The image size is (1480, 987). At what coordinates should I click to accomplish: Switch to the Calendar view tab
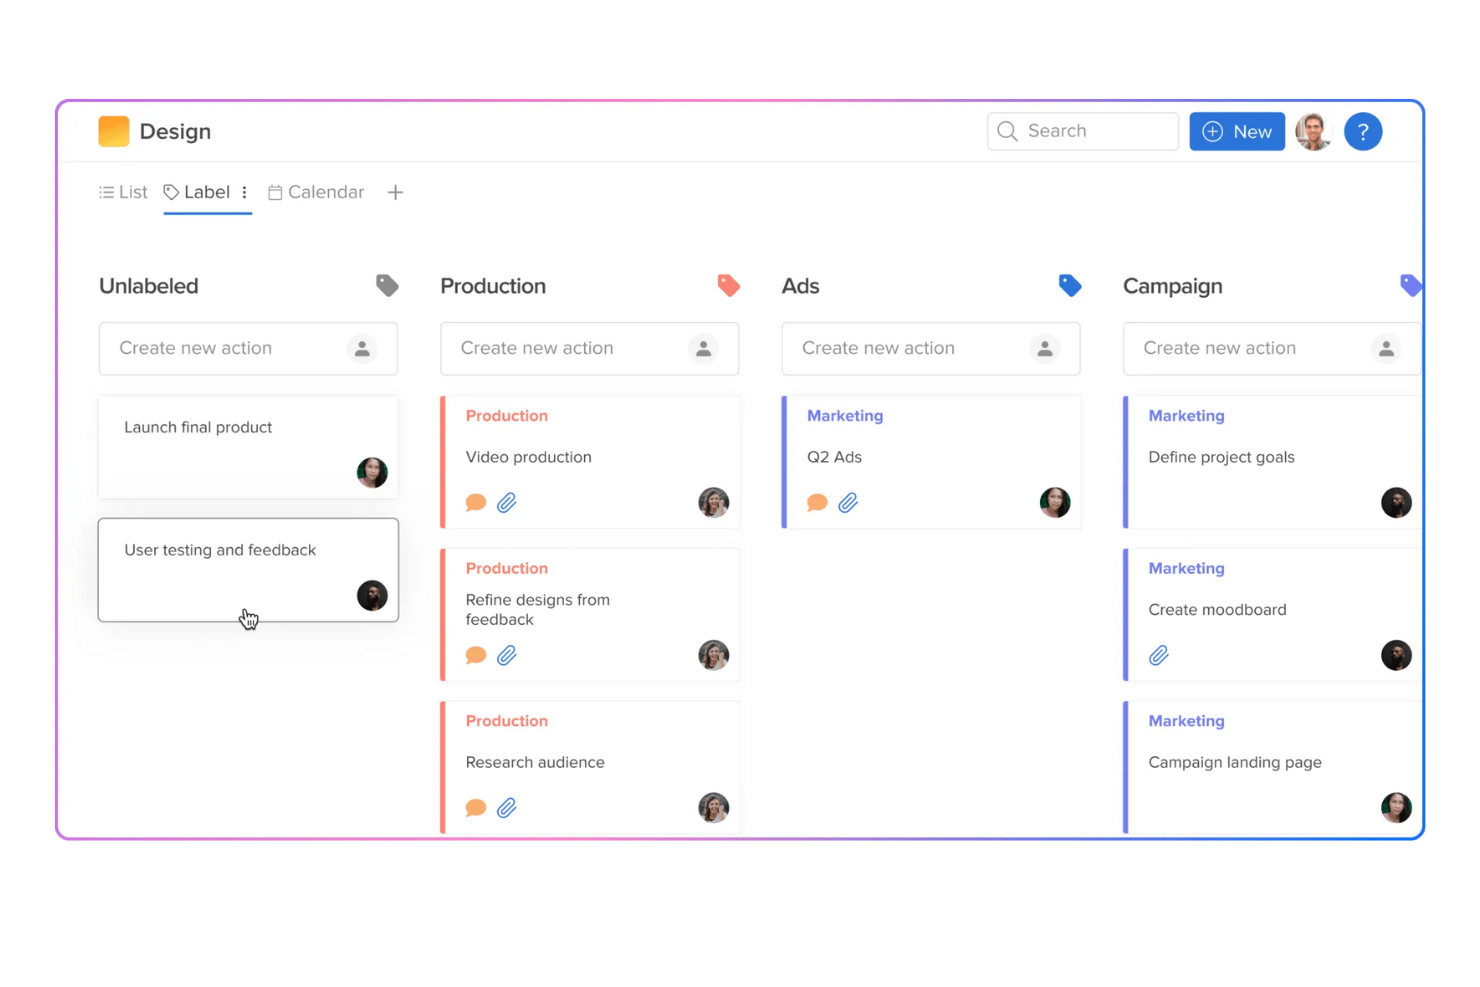coord(316,193)
